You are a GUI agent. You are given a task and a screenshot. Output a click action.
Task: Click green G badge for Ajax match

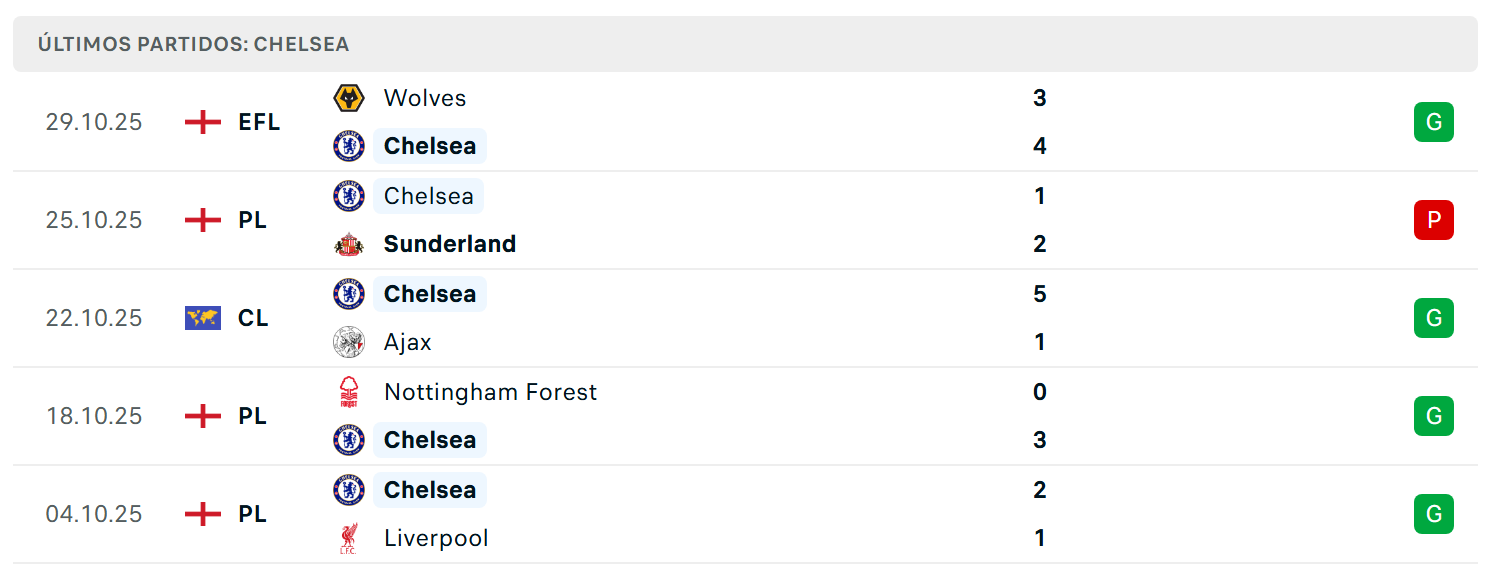(1433, 318)
